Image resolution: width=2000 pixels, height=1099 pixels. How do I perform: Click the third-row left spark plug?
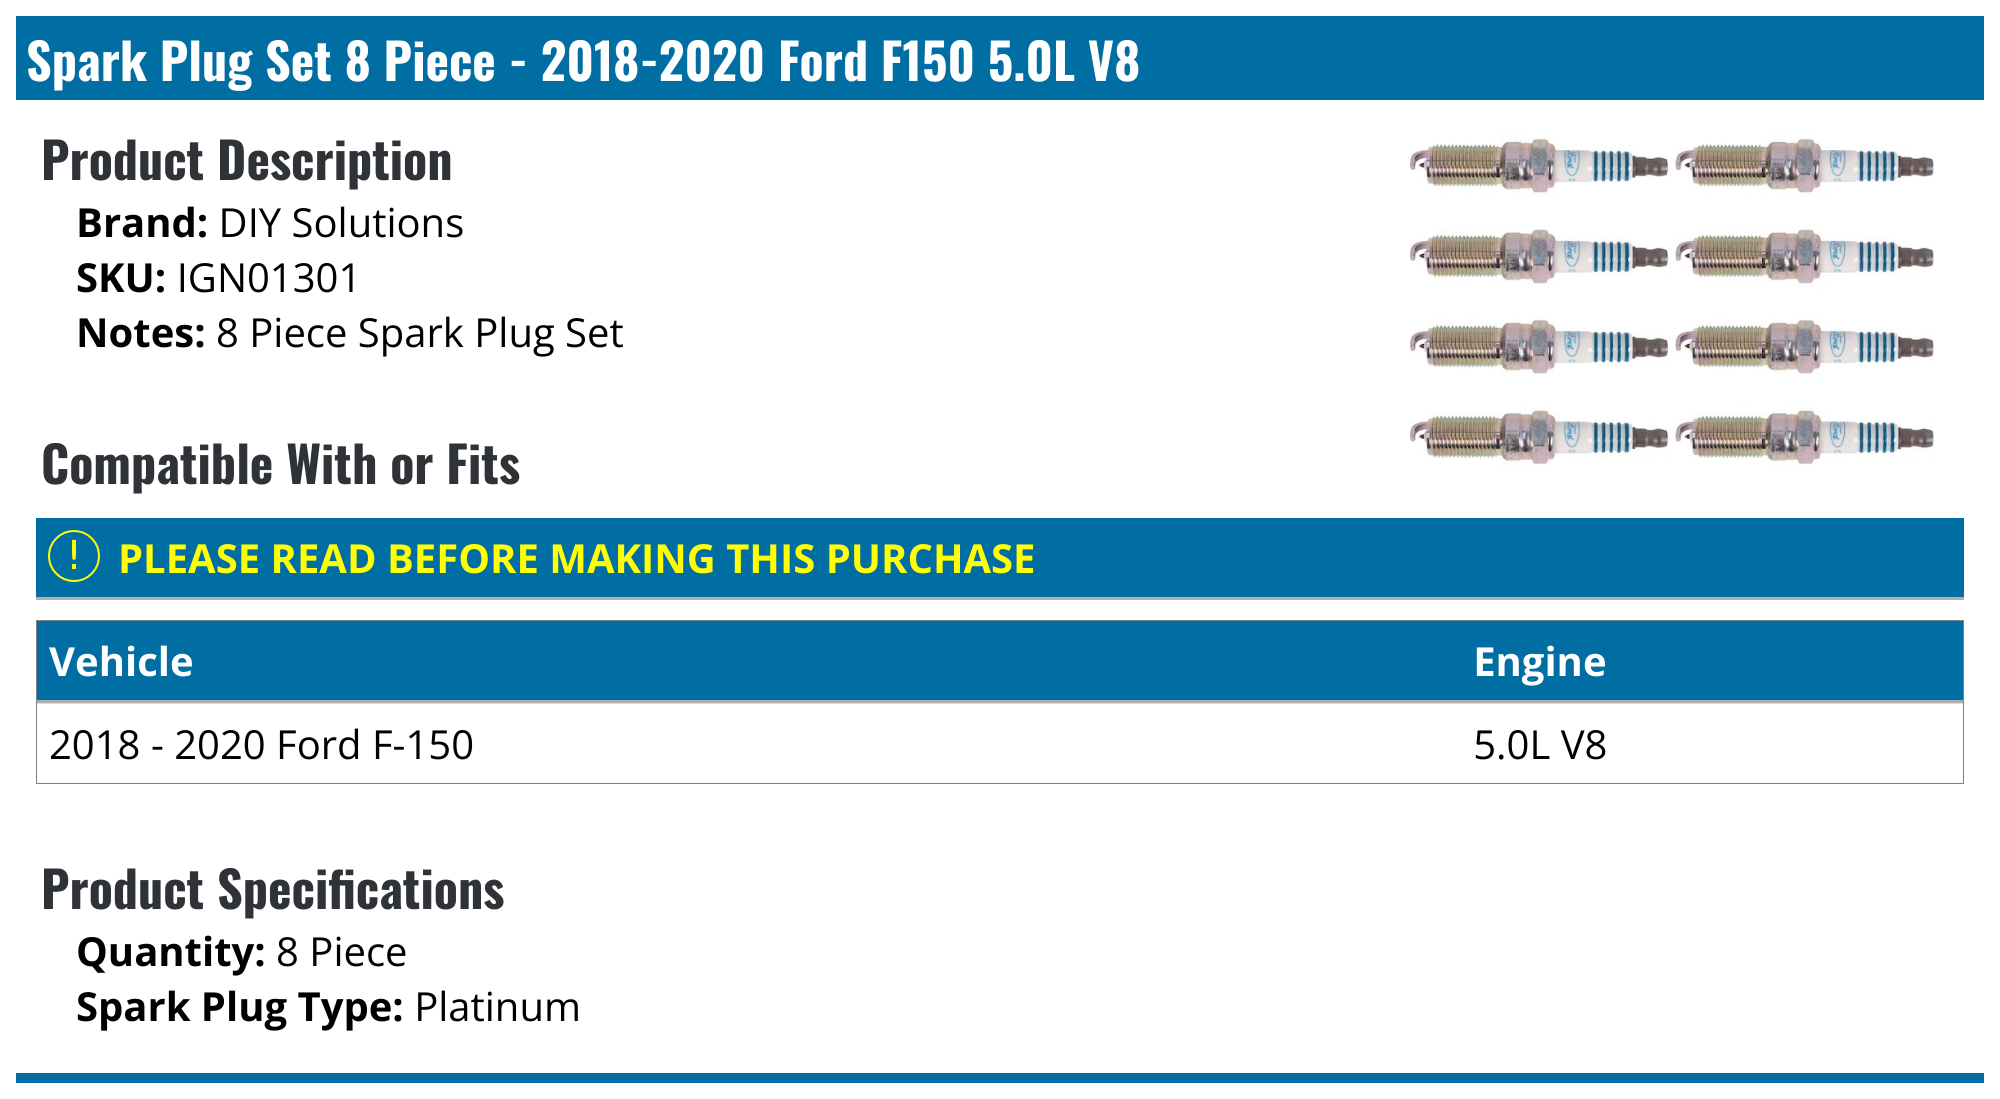point(1537,347)
